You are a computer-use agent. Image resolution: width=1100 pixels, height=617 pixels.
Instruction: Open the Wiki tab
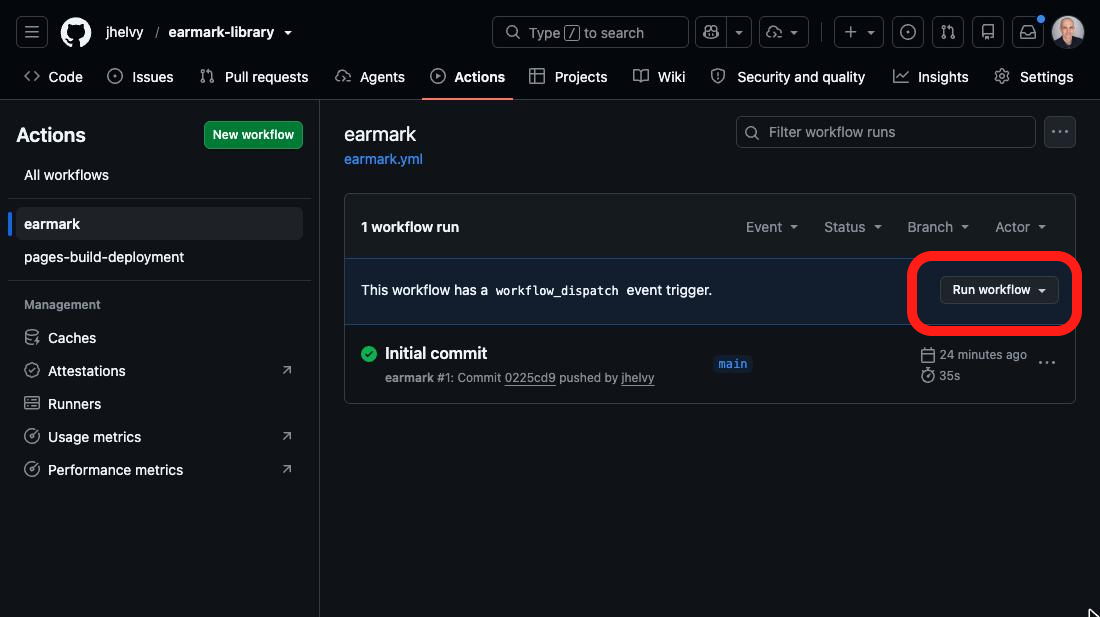click(x=659, y=76)
